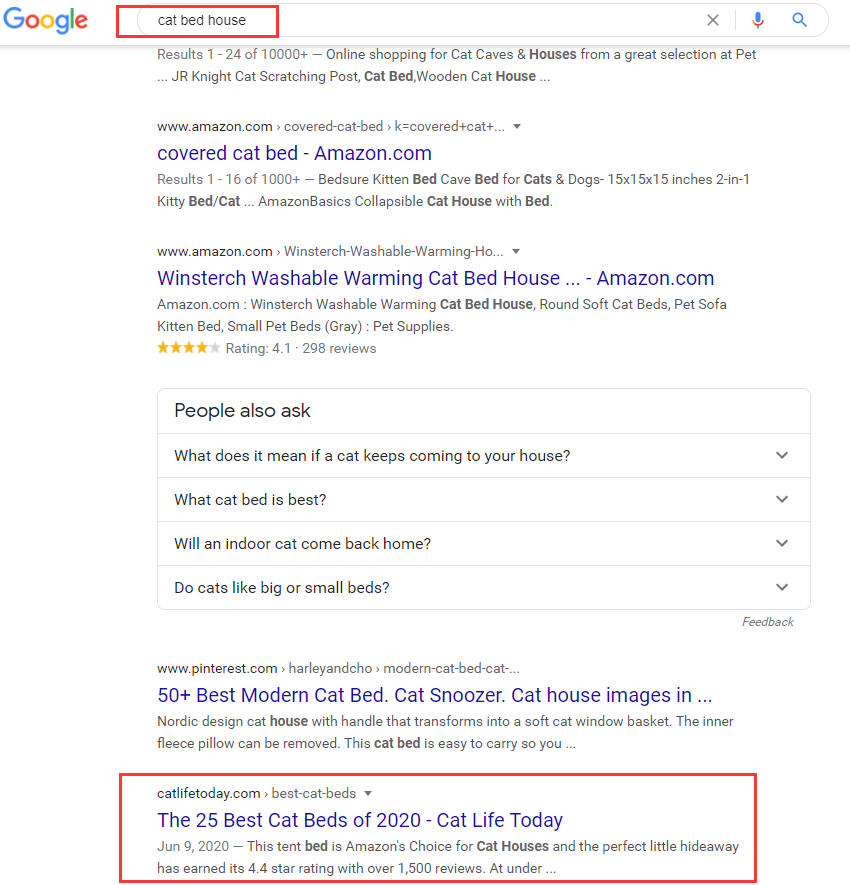Open dropdown arrow beside Winsterch Amazon URL
Viewport: 850px width, 885px height.
pos(516,252)
